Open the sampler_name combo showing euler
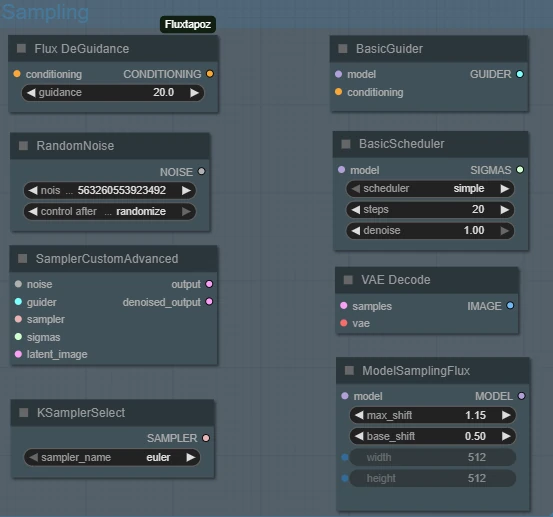Screen dimensions: 553x517 tap(112, 457)
